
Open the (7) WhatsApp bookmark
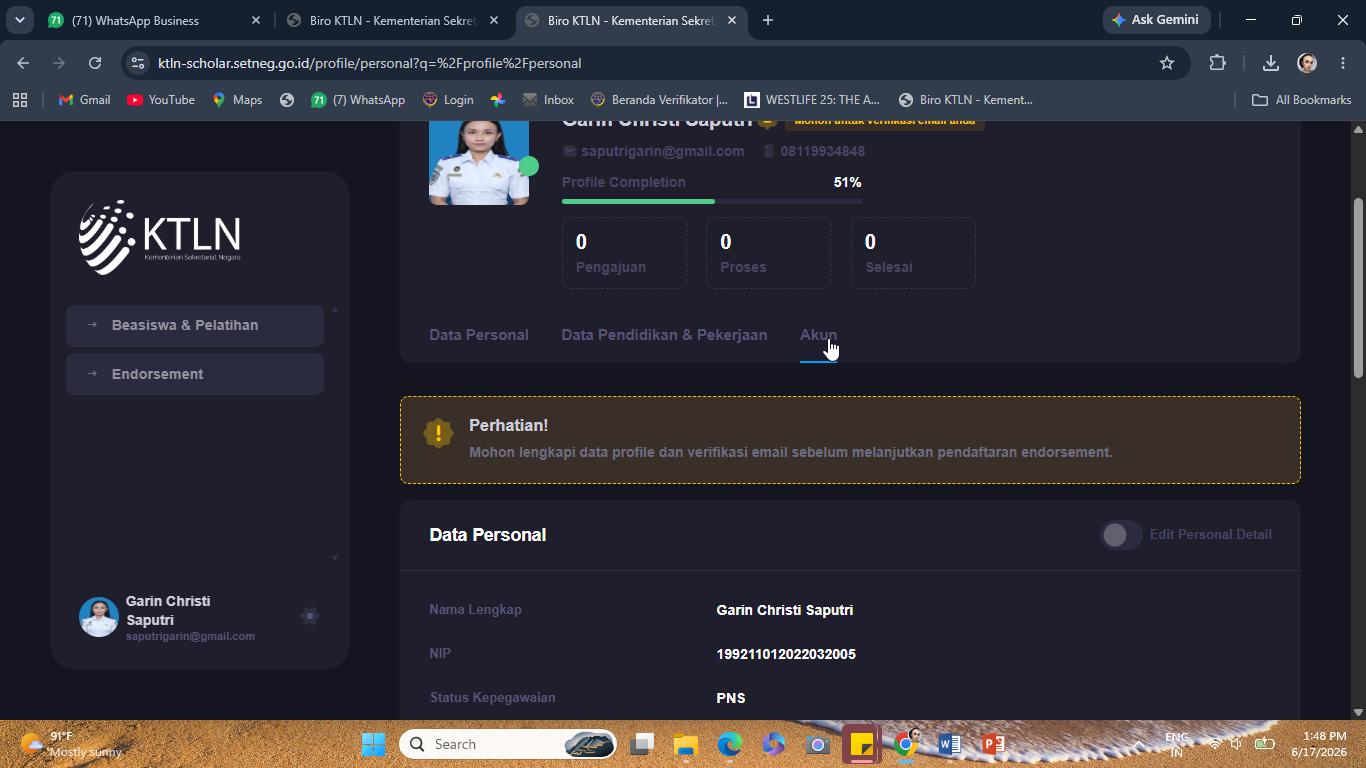coord(358,100)
